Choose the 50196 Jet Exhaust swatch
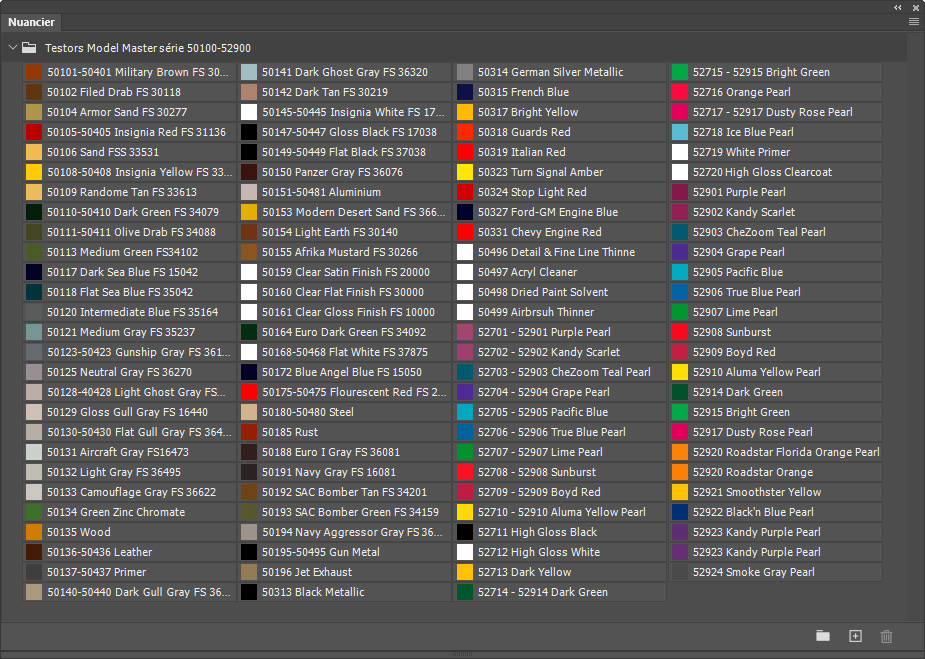Screen dimensions: 925x659 pyautogui.click(x=250, y=572)
